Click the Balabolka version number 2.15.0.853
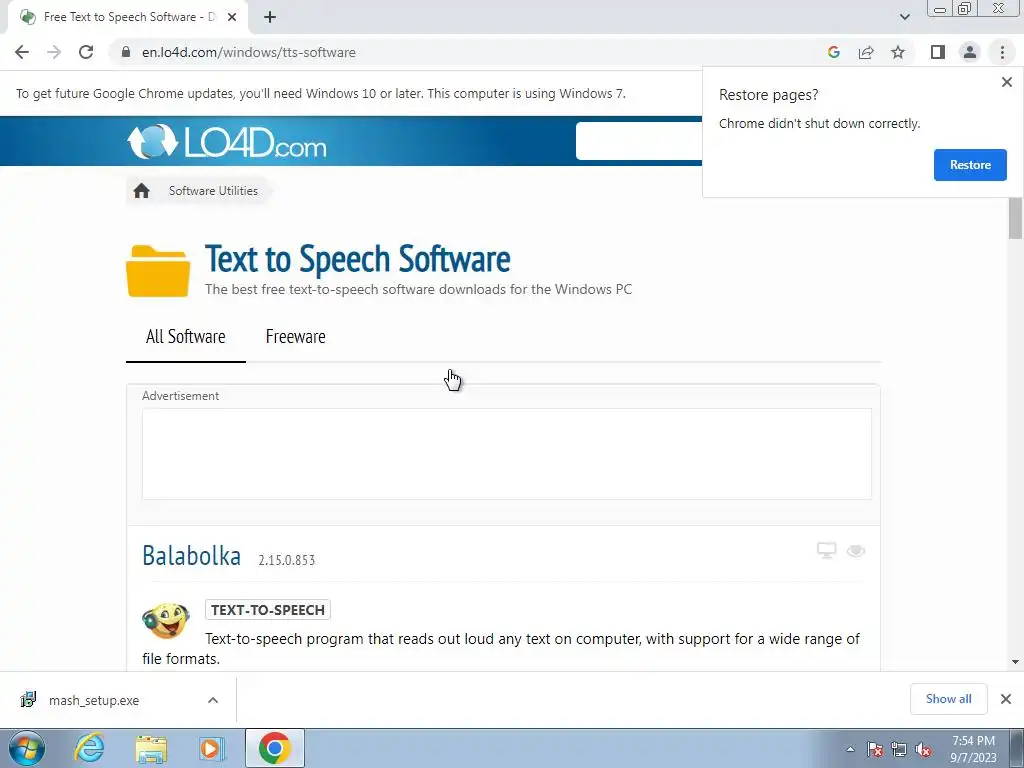1024x768 pixels. [287, 560]
